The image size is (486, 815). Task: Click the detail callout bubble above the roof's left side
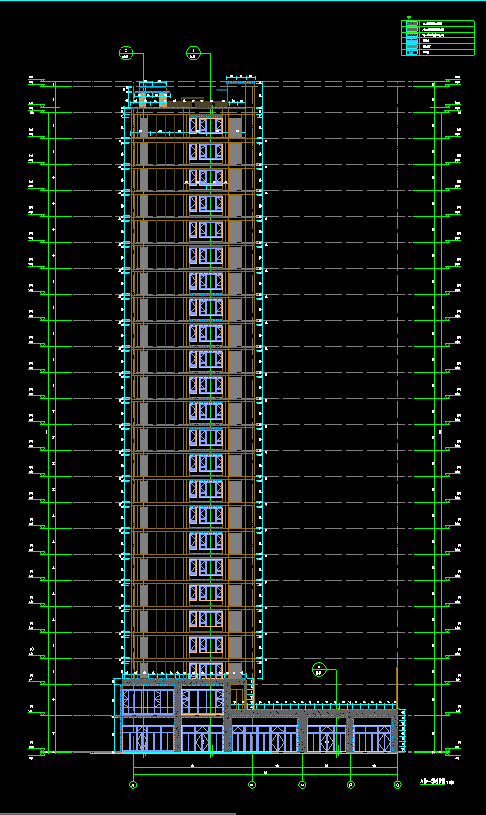coord(126,53)
